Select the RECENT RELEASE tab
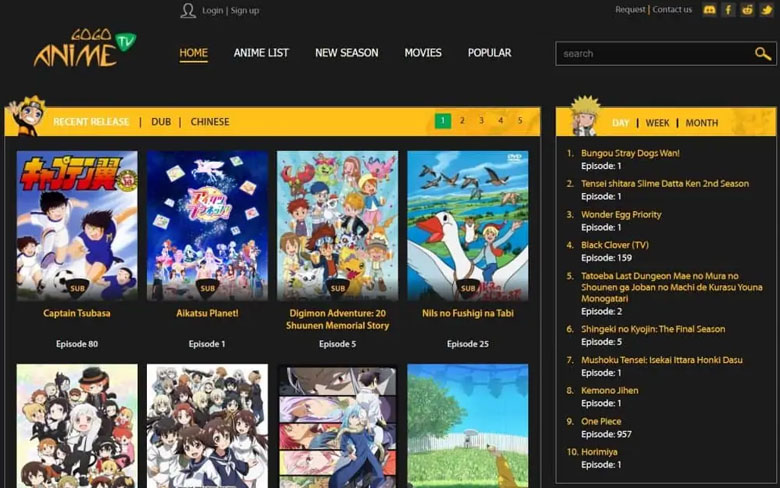 tap(91, 122)
